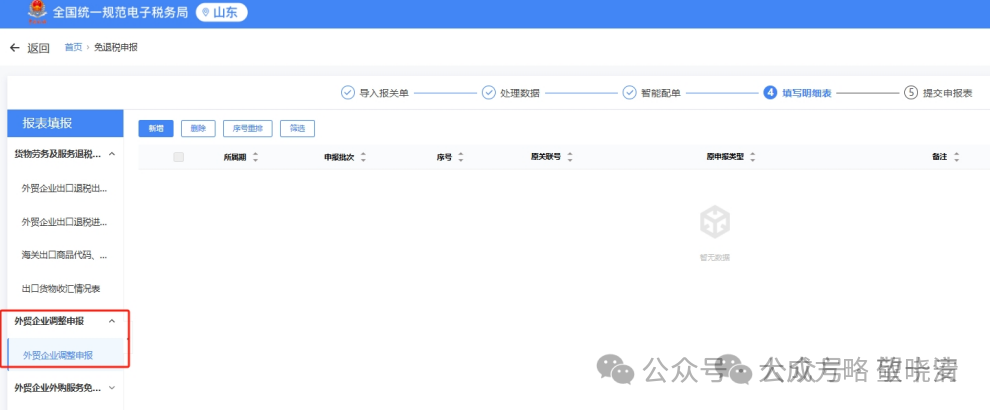Open 外贸企业出口退税进 sidebar item
Screen dimensions: 990x410
point(64,222)
